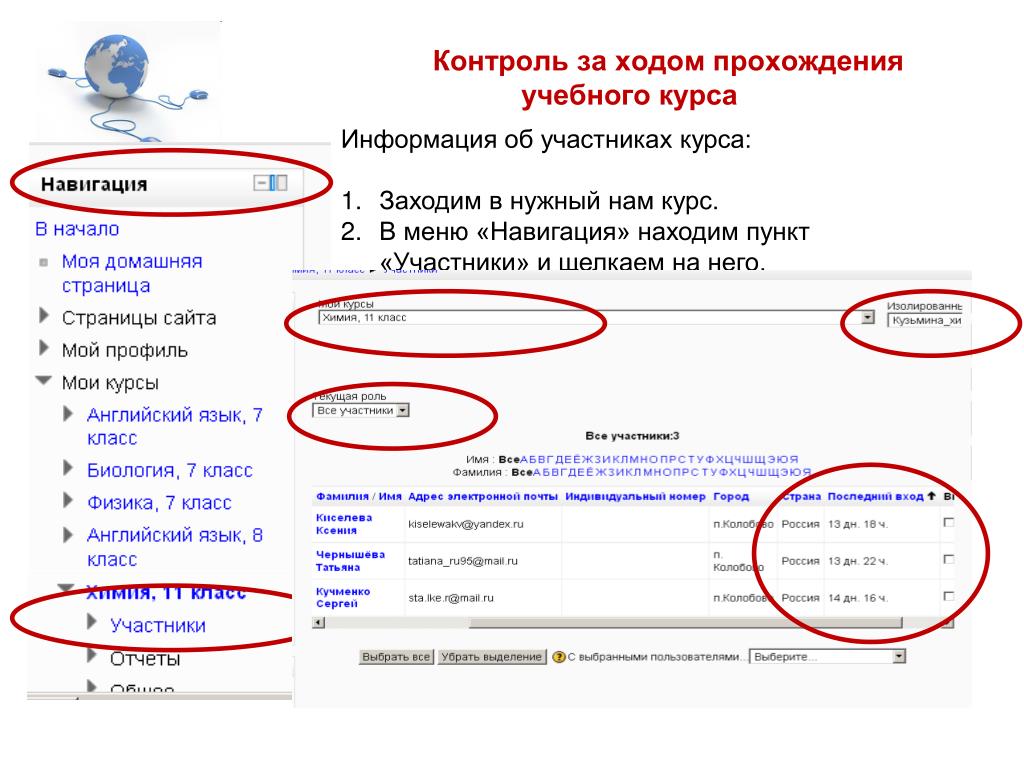Image resolution: width=1024 pixels, height=768 pixels.
Task: Sort table by 'Город' column header
Action: coord(731,496)
